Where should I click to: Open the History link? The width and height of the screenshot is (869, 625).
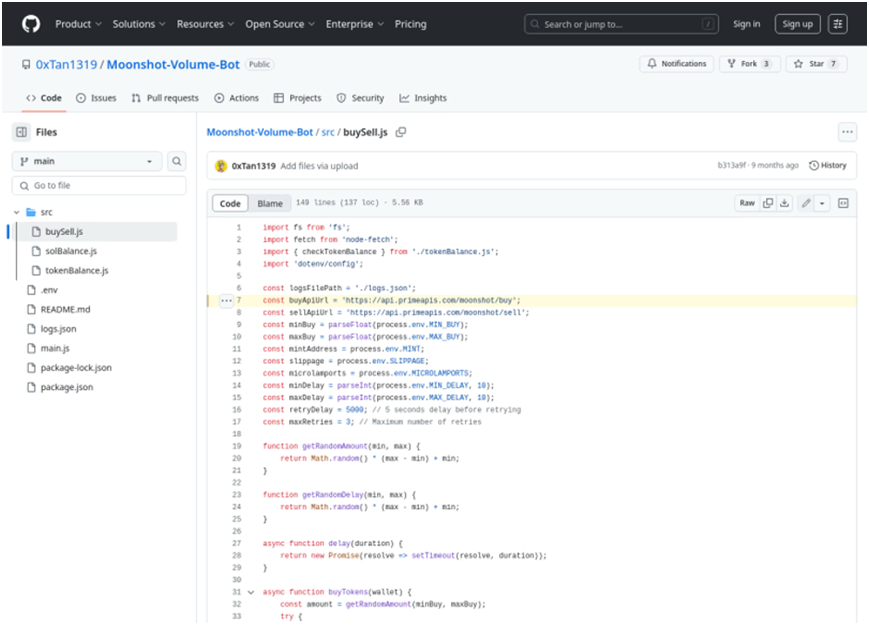[x=827, y=165]
